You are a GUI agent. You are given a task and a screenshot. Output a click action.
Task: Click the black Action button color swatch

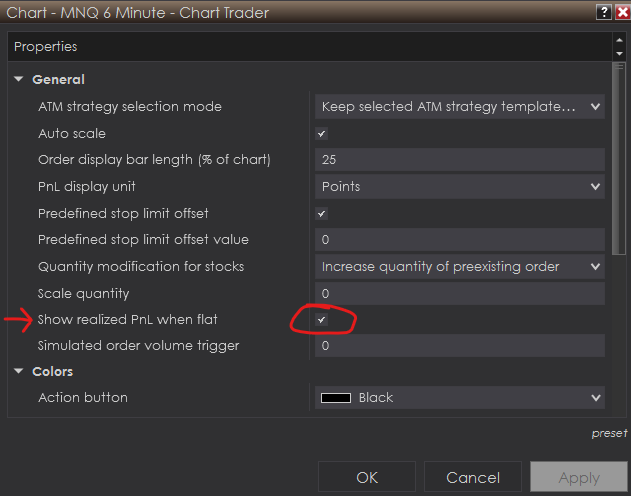pyautogui.click(x=336, y=398)
